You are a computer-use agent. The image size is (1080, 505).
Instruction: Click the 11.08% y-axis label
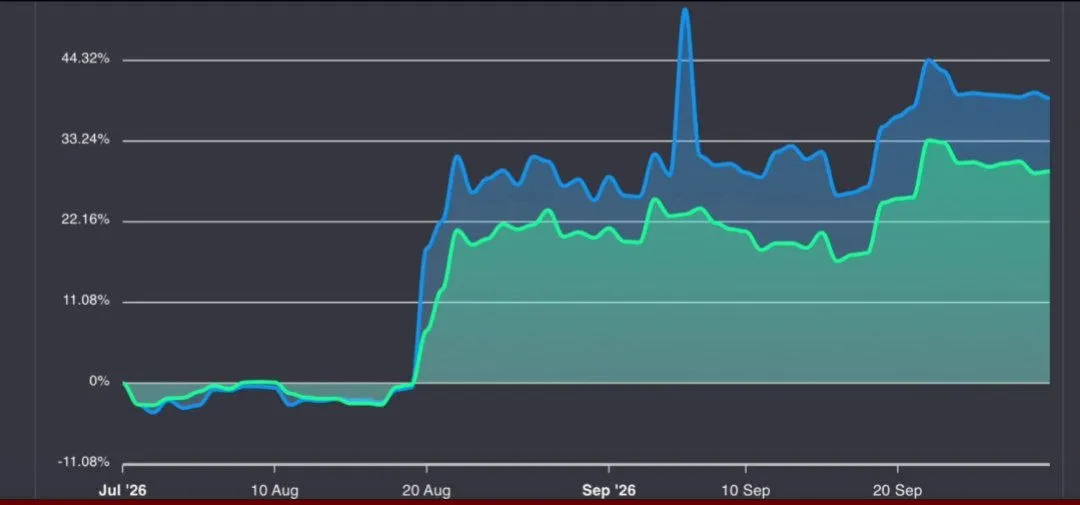pos(85,300)
